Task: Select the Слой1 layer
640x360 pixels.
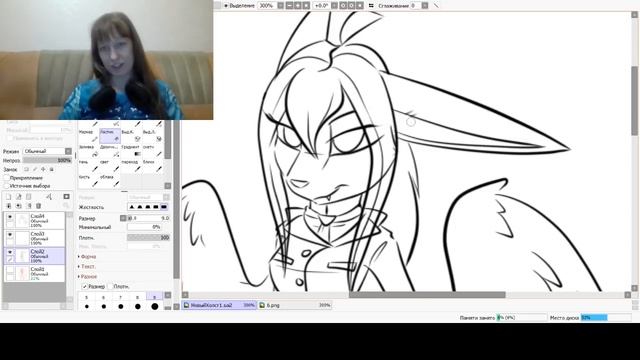Action: [x=34, y=273]
